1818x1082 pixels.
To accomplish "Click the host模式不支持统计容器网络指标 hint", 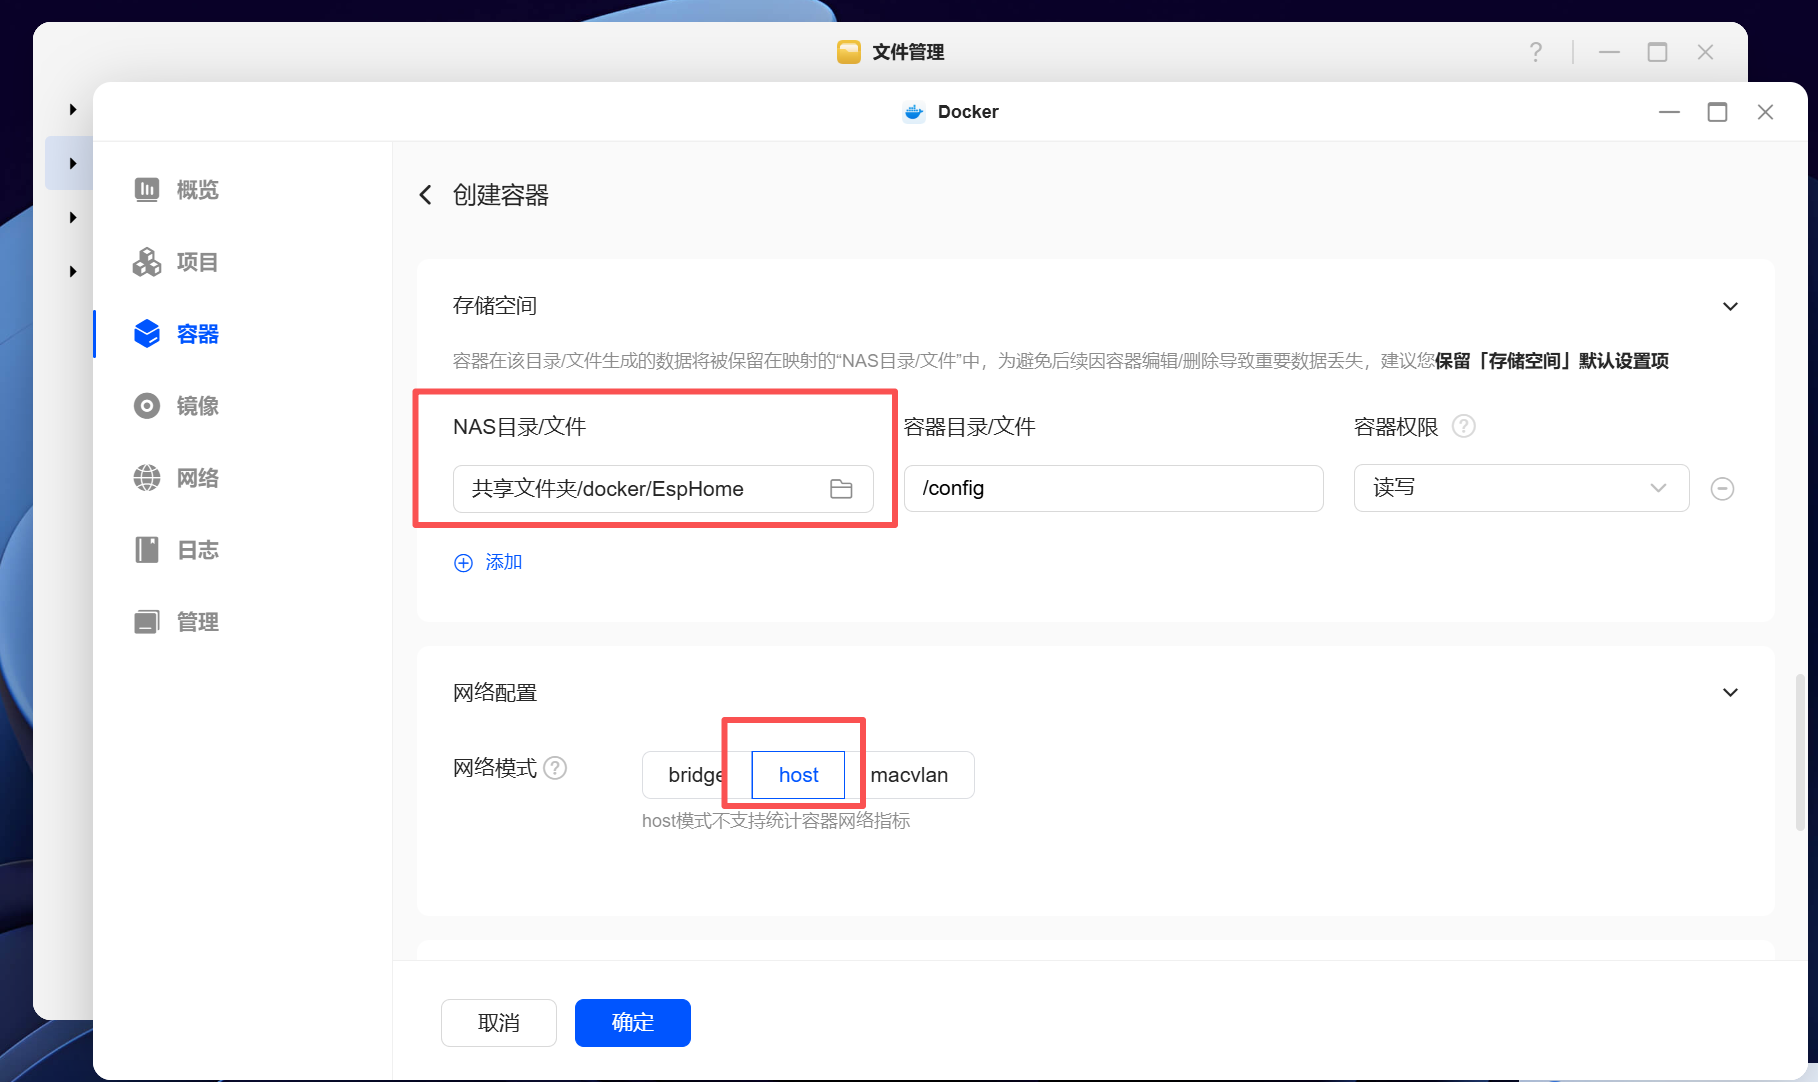I will 776,821.
